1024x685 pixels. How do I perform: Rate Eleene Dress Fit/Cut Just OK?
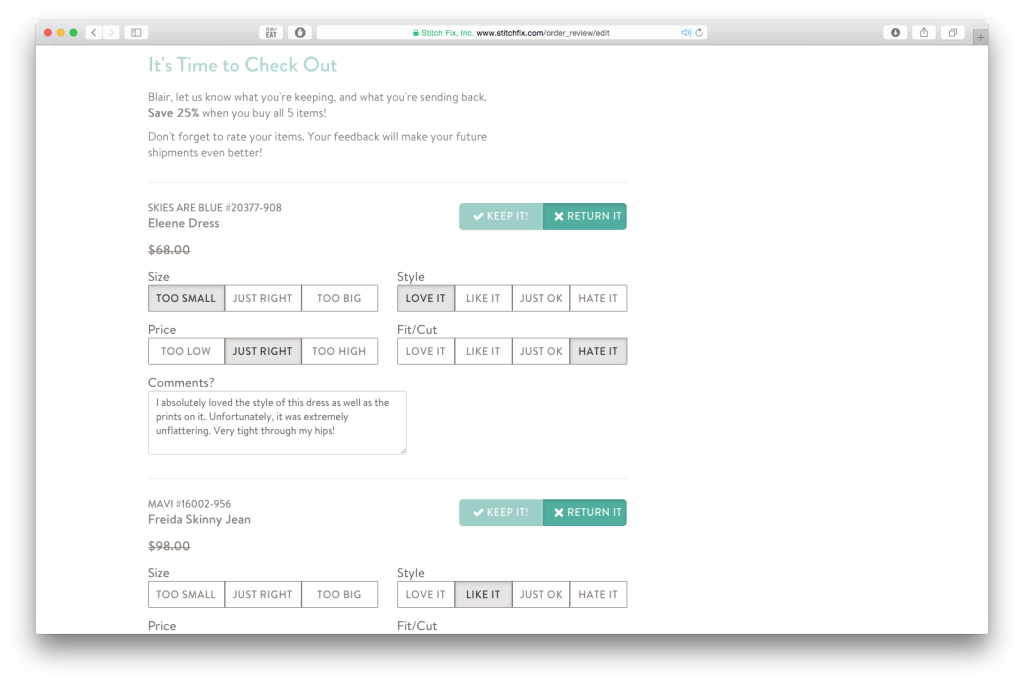[541, 351]
